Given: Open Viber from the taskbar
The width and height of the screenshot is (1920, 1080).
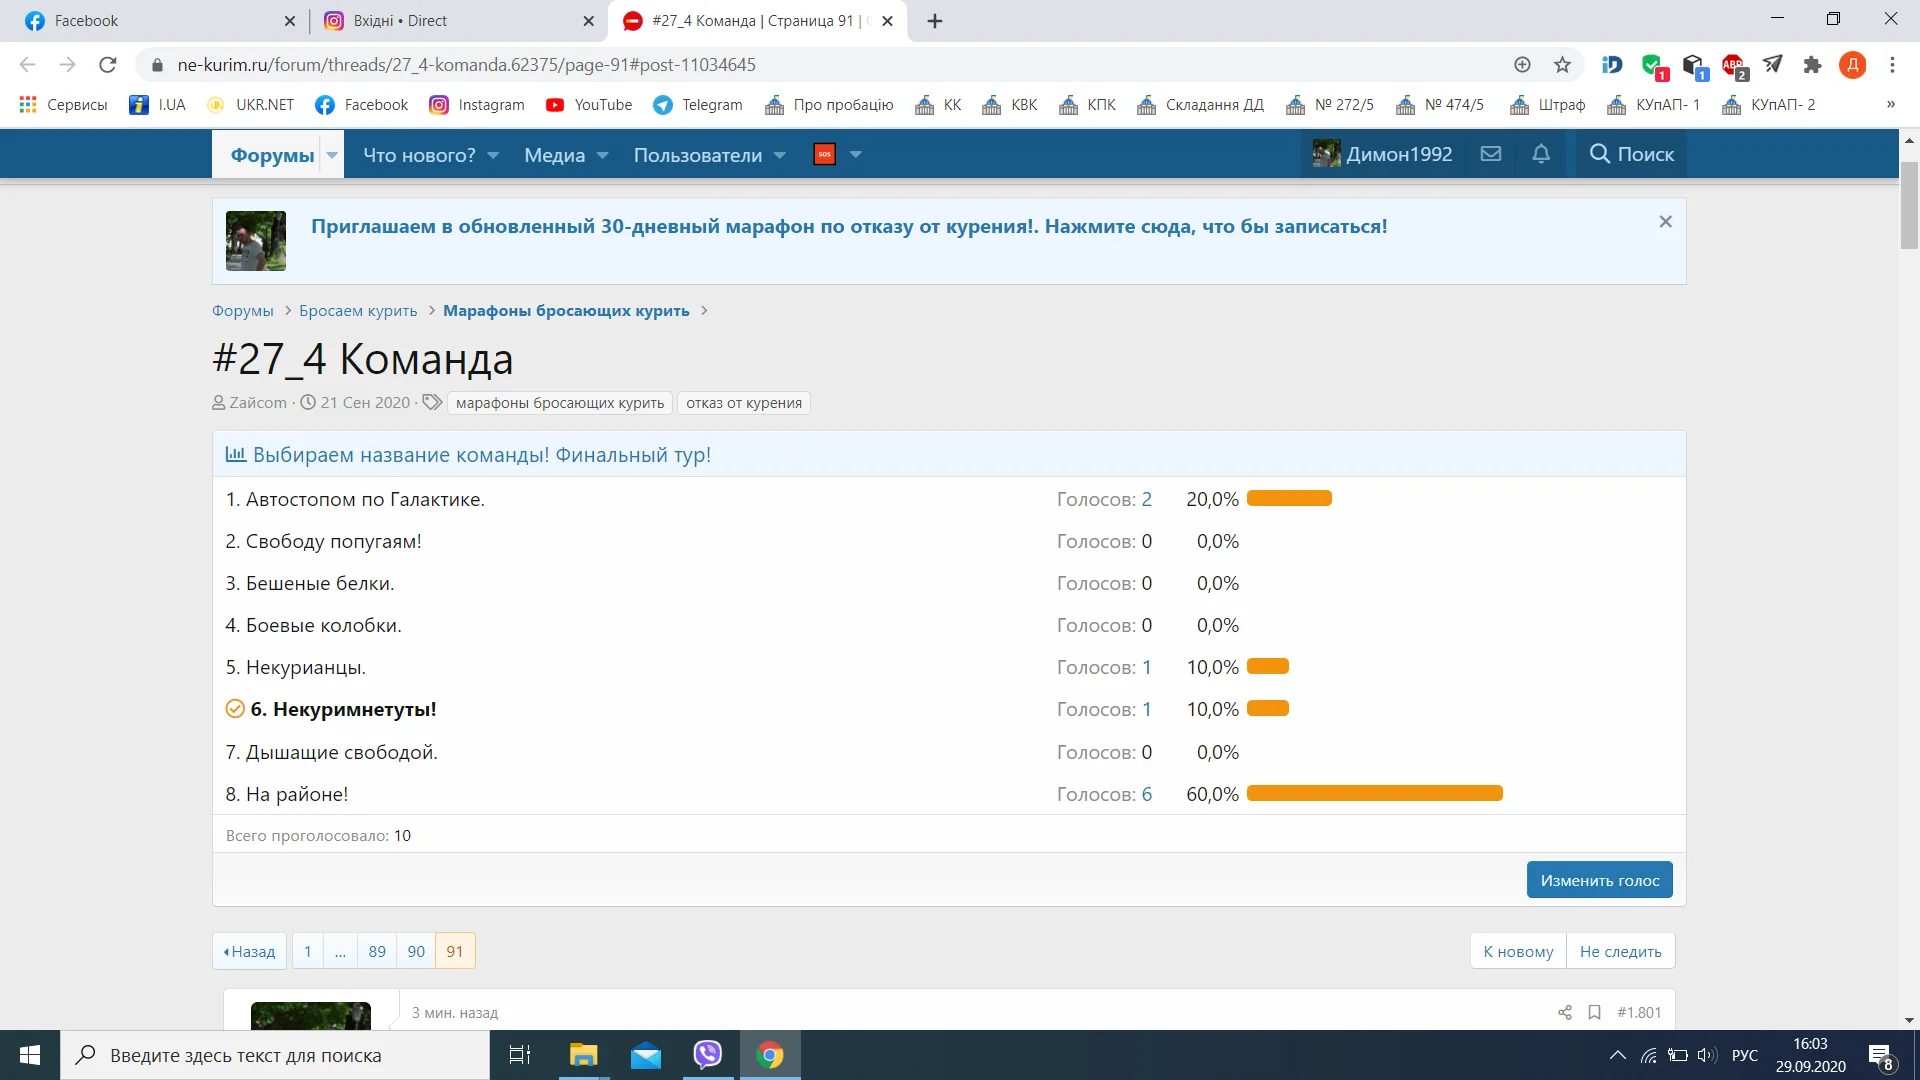Looking at the screenshot, I should [x=708, y=1055].
